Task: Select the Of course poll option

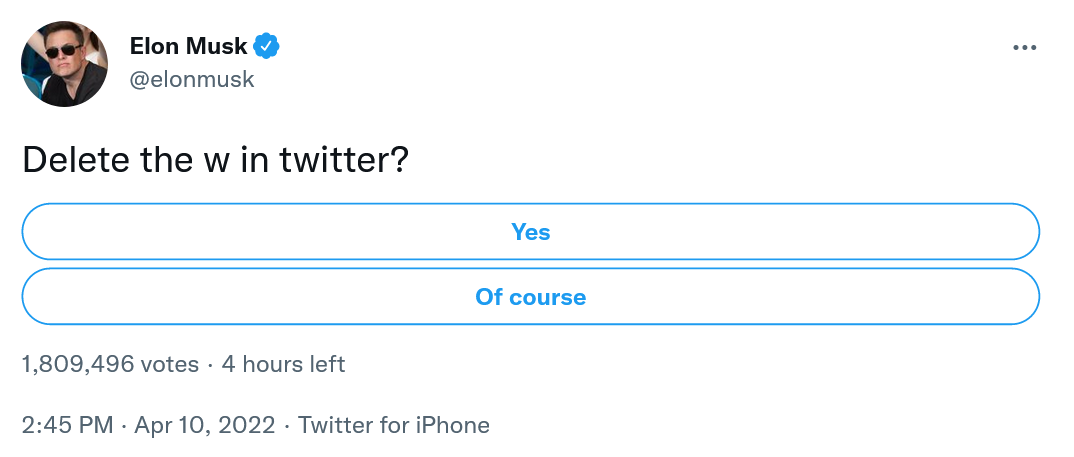Action: [x=531, y=297]
